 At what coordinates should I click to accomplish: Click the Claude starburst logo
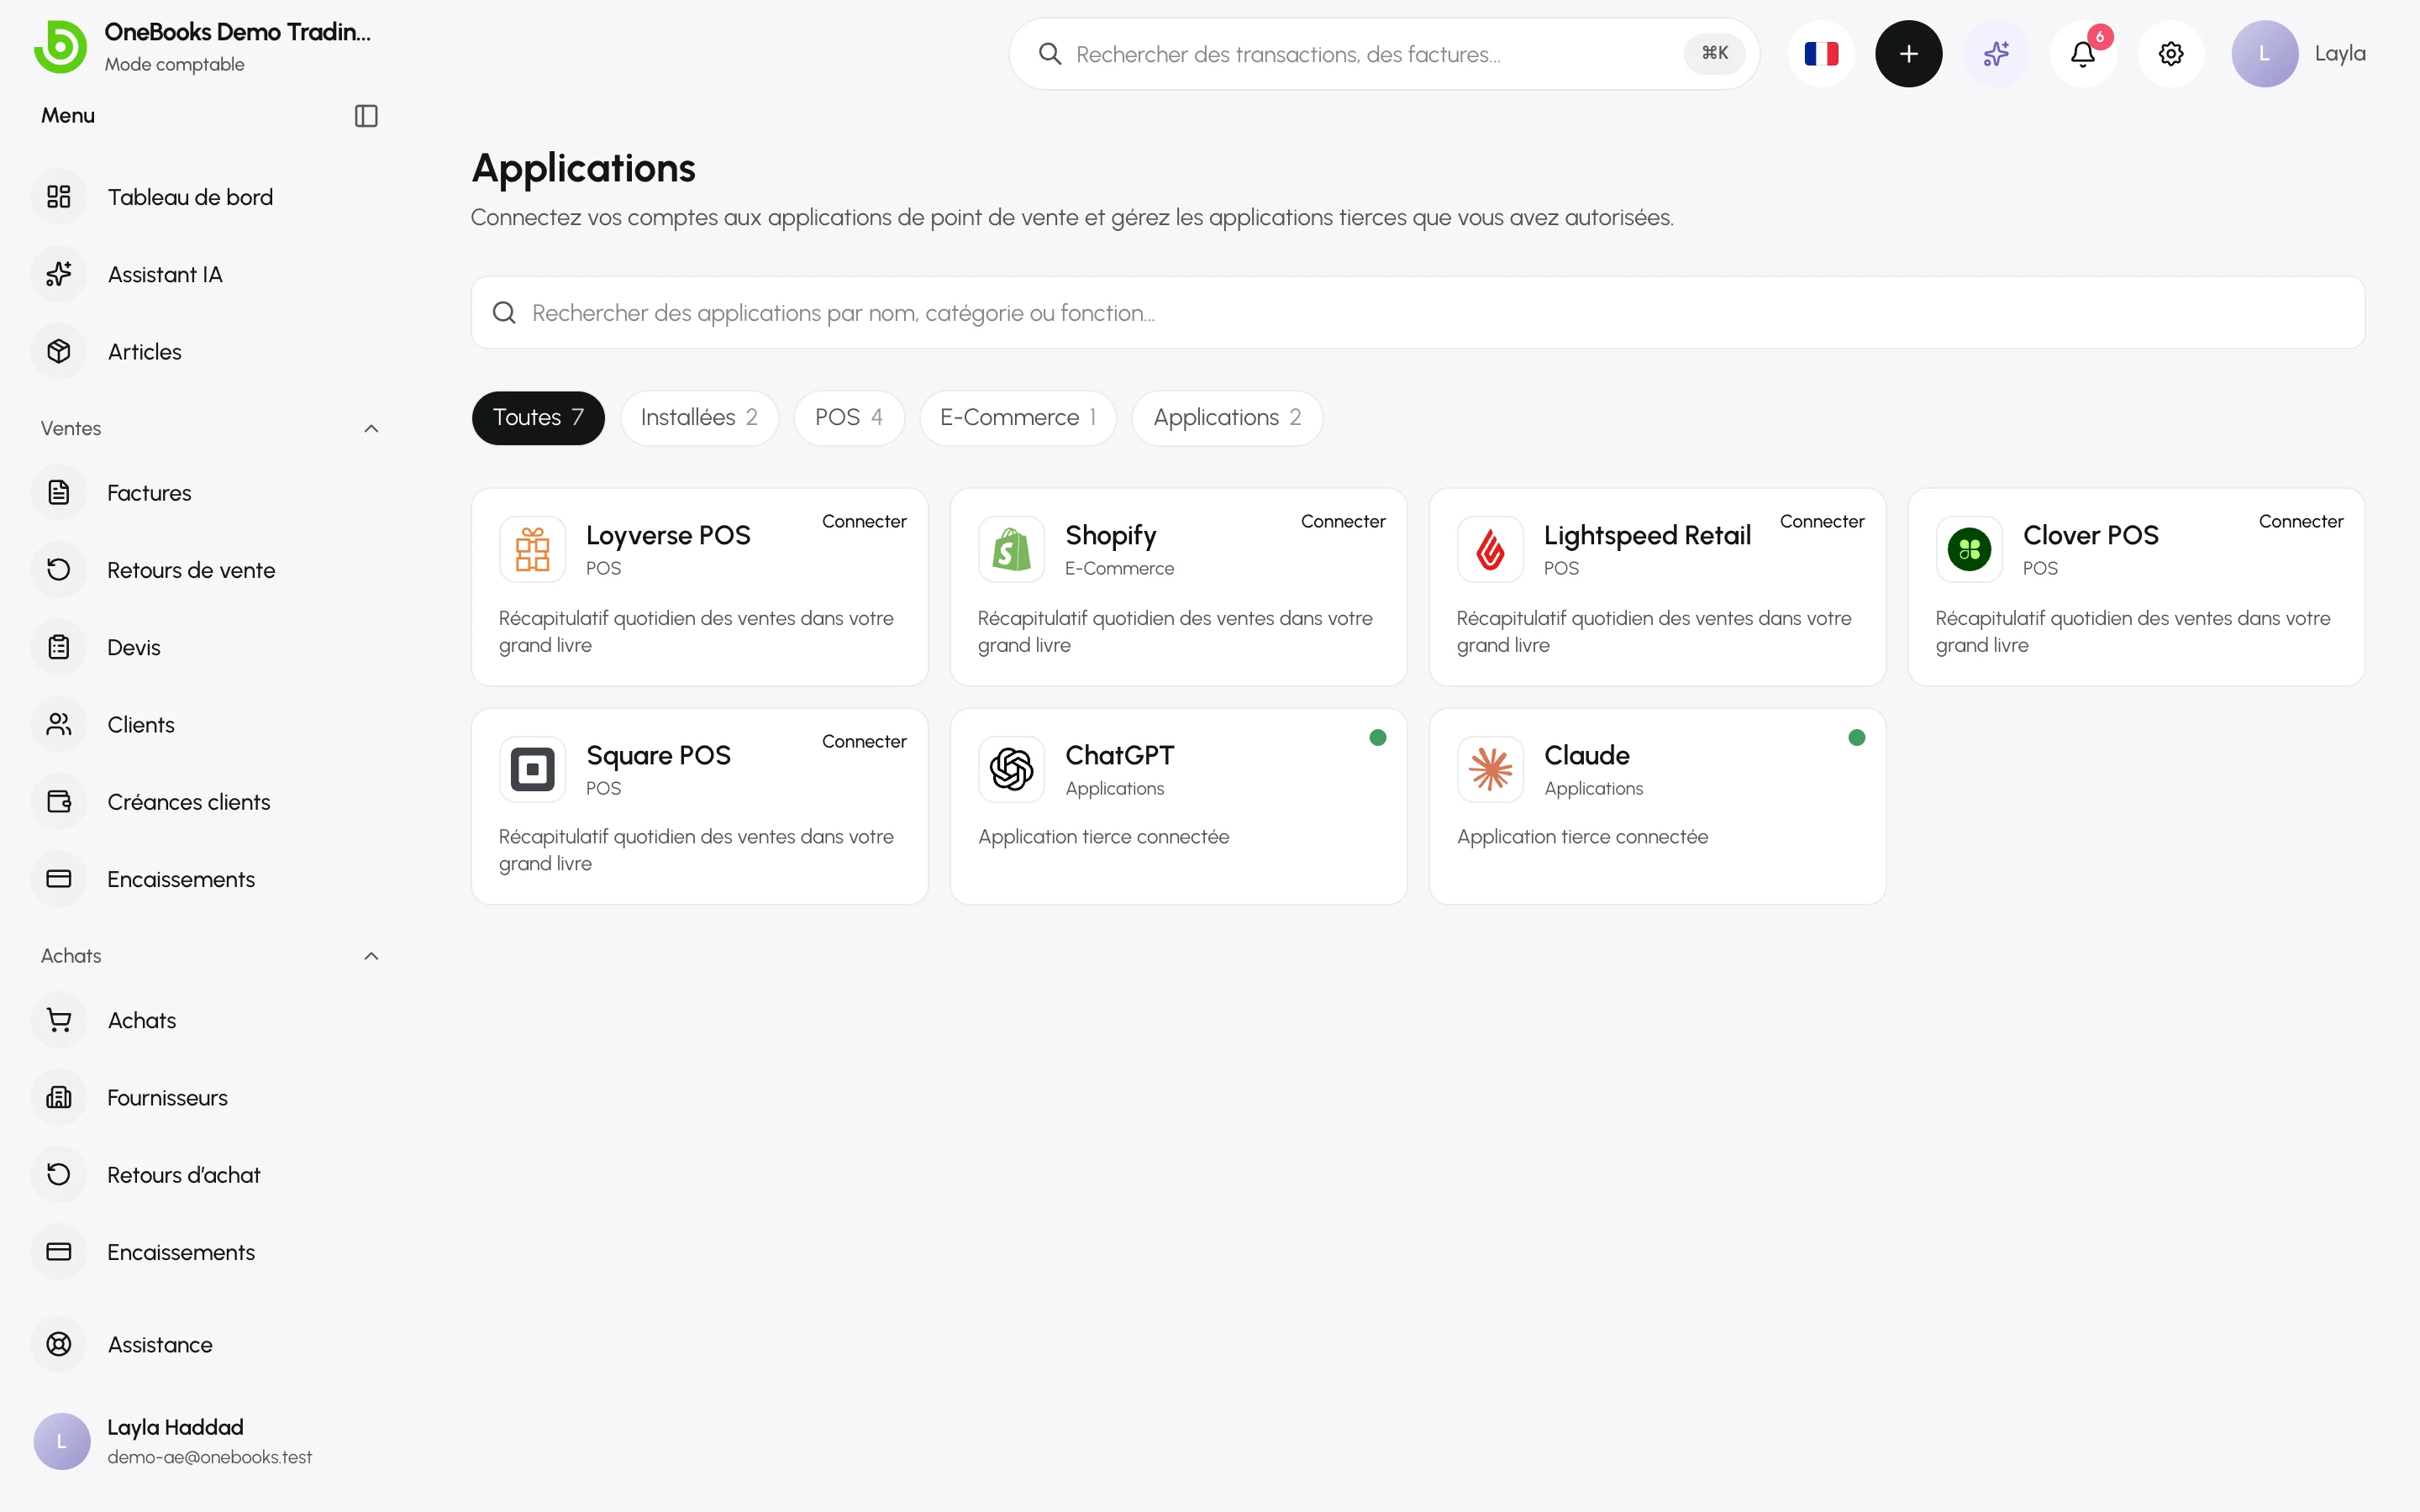pos(1490,769)
